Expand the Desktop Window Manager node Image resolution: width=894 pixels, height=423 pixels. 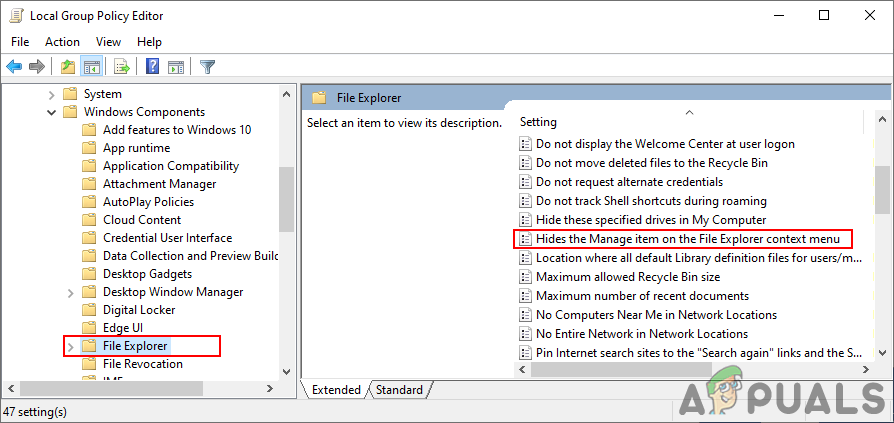coord(71,292)
